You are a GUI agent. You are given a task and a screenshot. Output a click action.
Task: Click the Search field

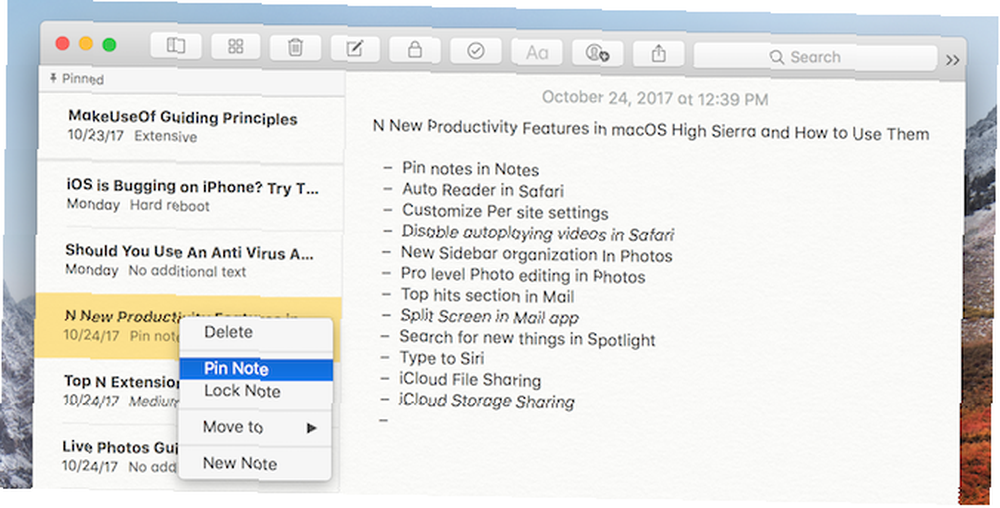coord(815,57)
